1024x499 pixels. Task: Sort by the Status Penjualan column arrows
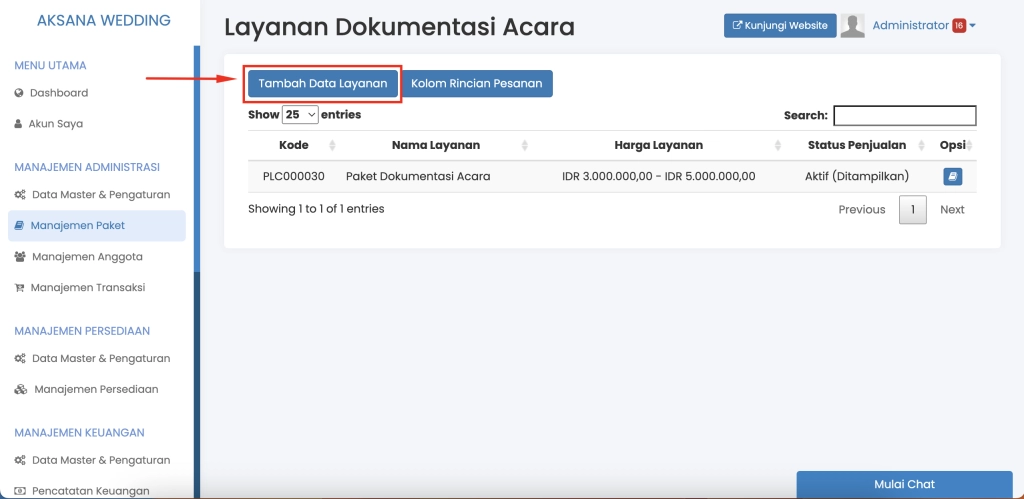[x=921, y=145]
